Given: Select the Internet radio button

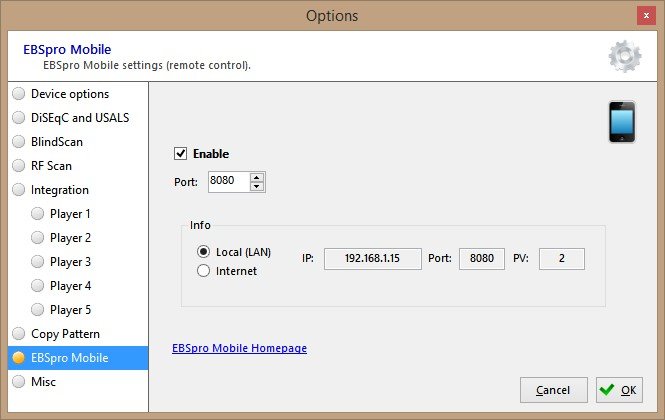Looking at the screenshot, I should [x=204, y=271].
